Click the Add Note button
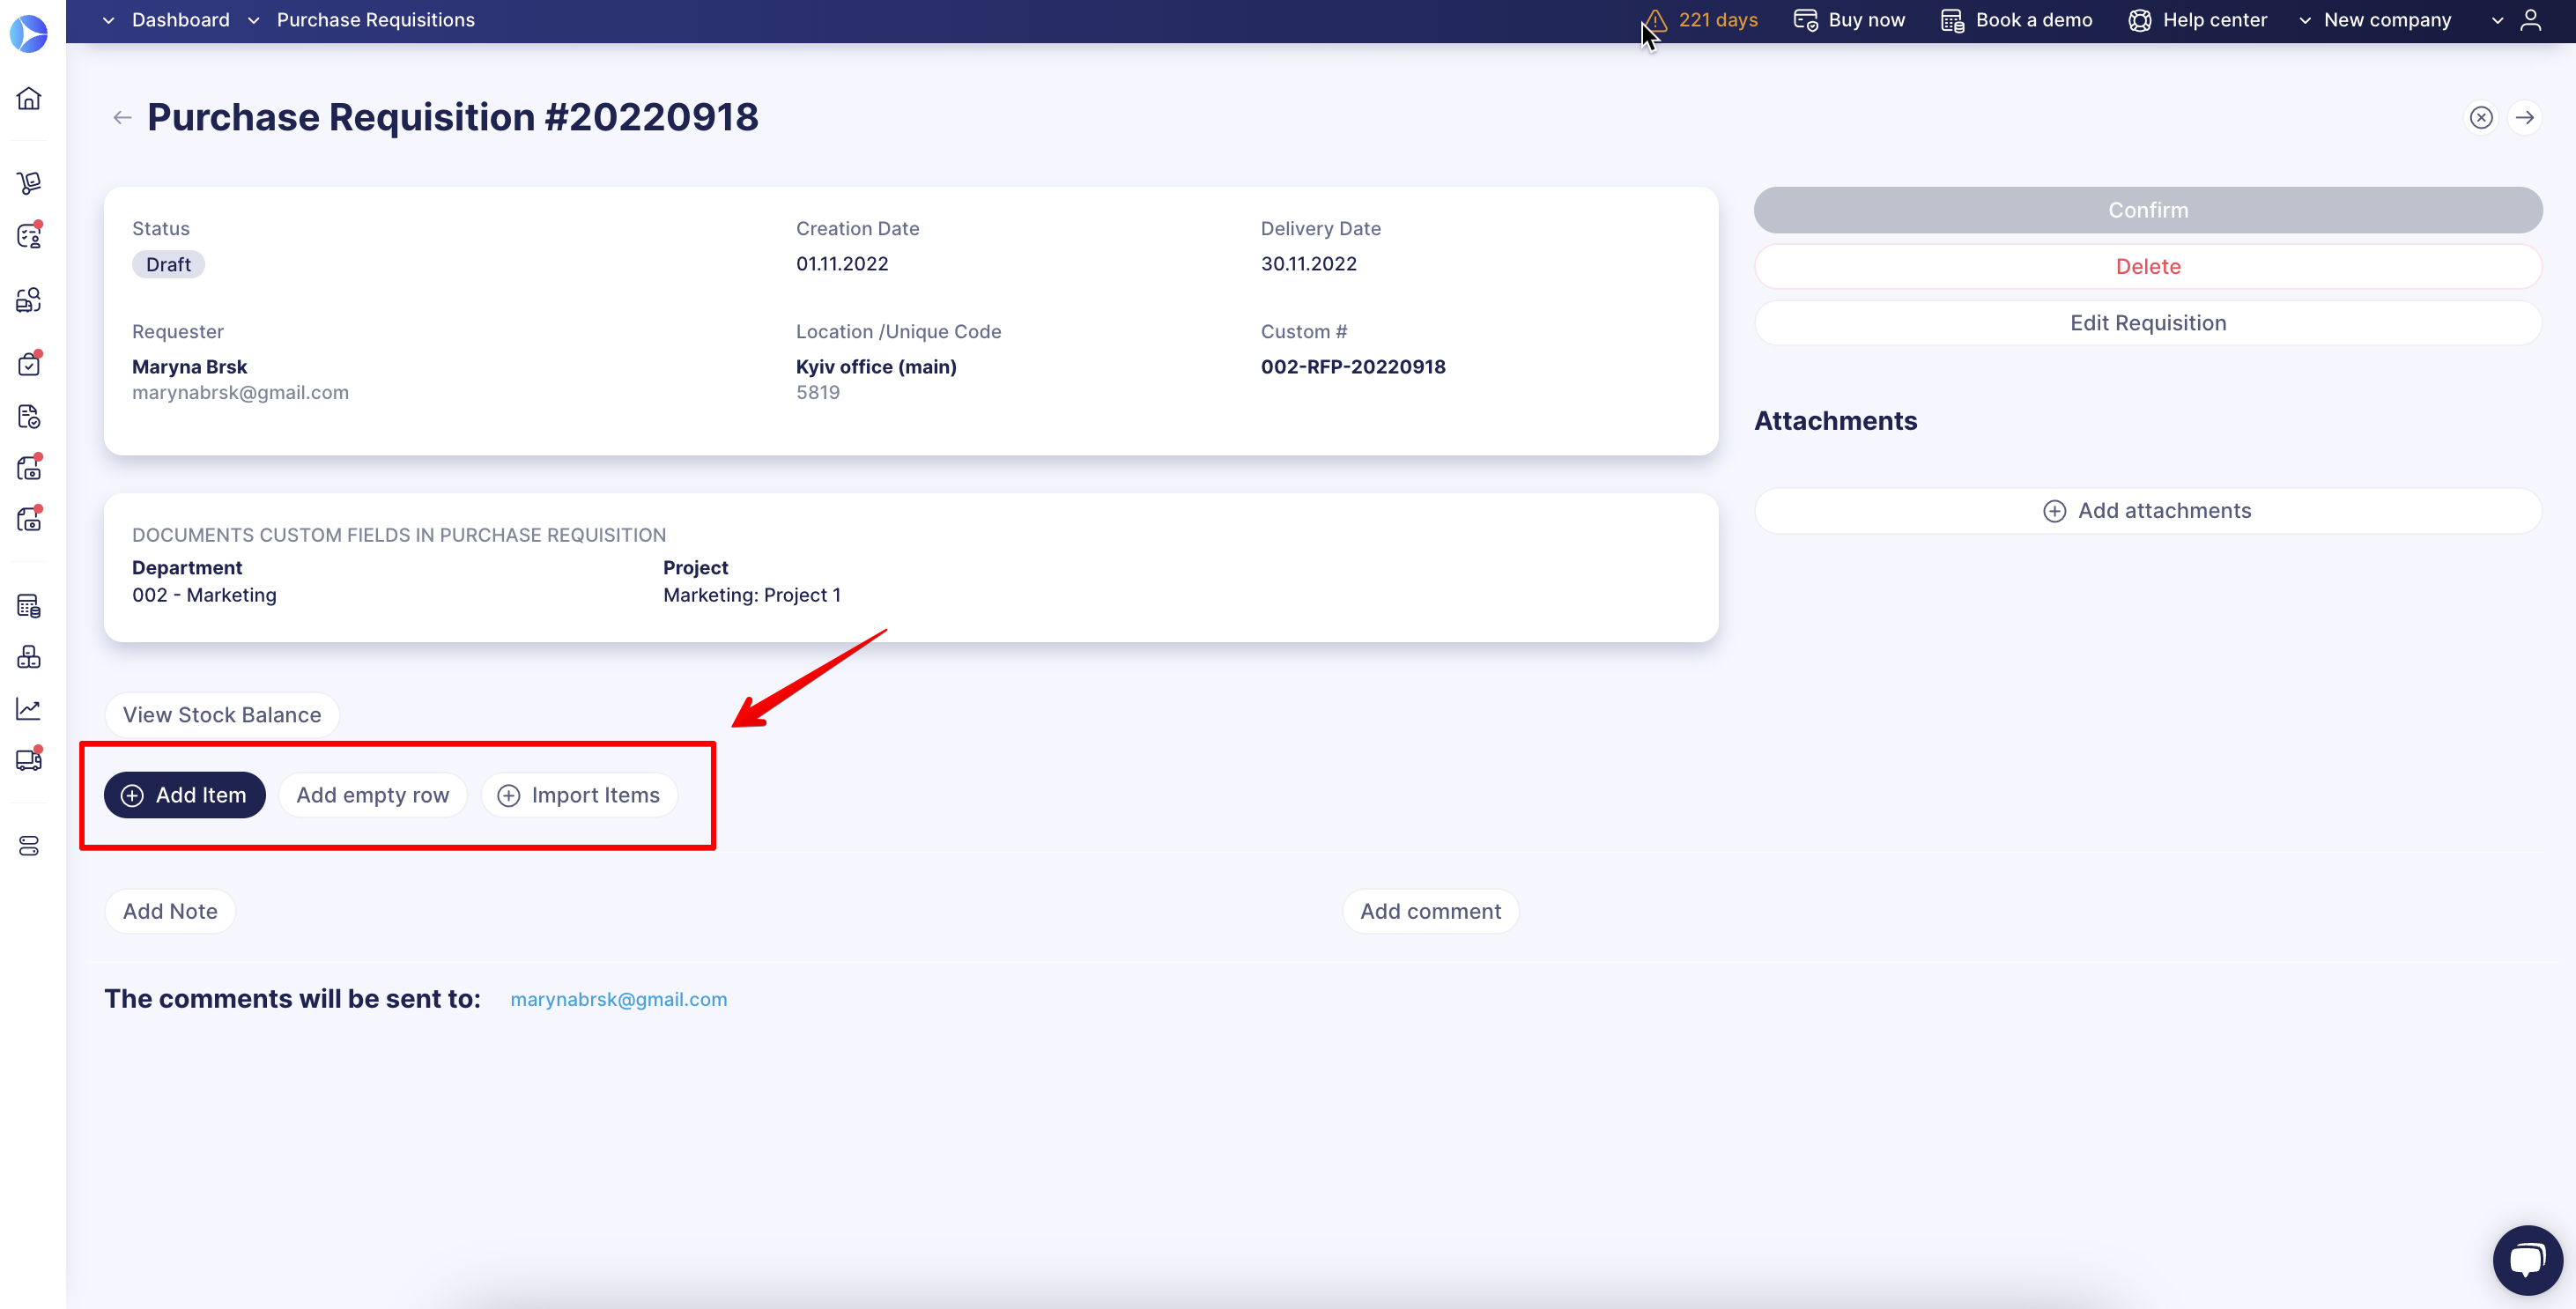2576x1309 pixels. click(x=170, y=911)
